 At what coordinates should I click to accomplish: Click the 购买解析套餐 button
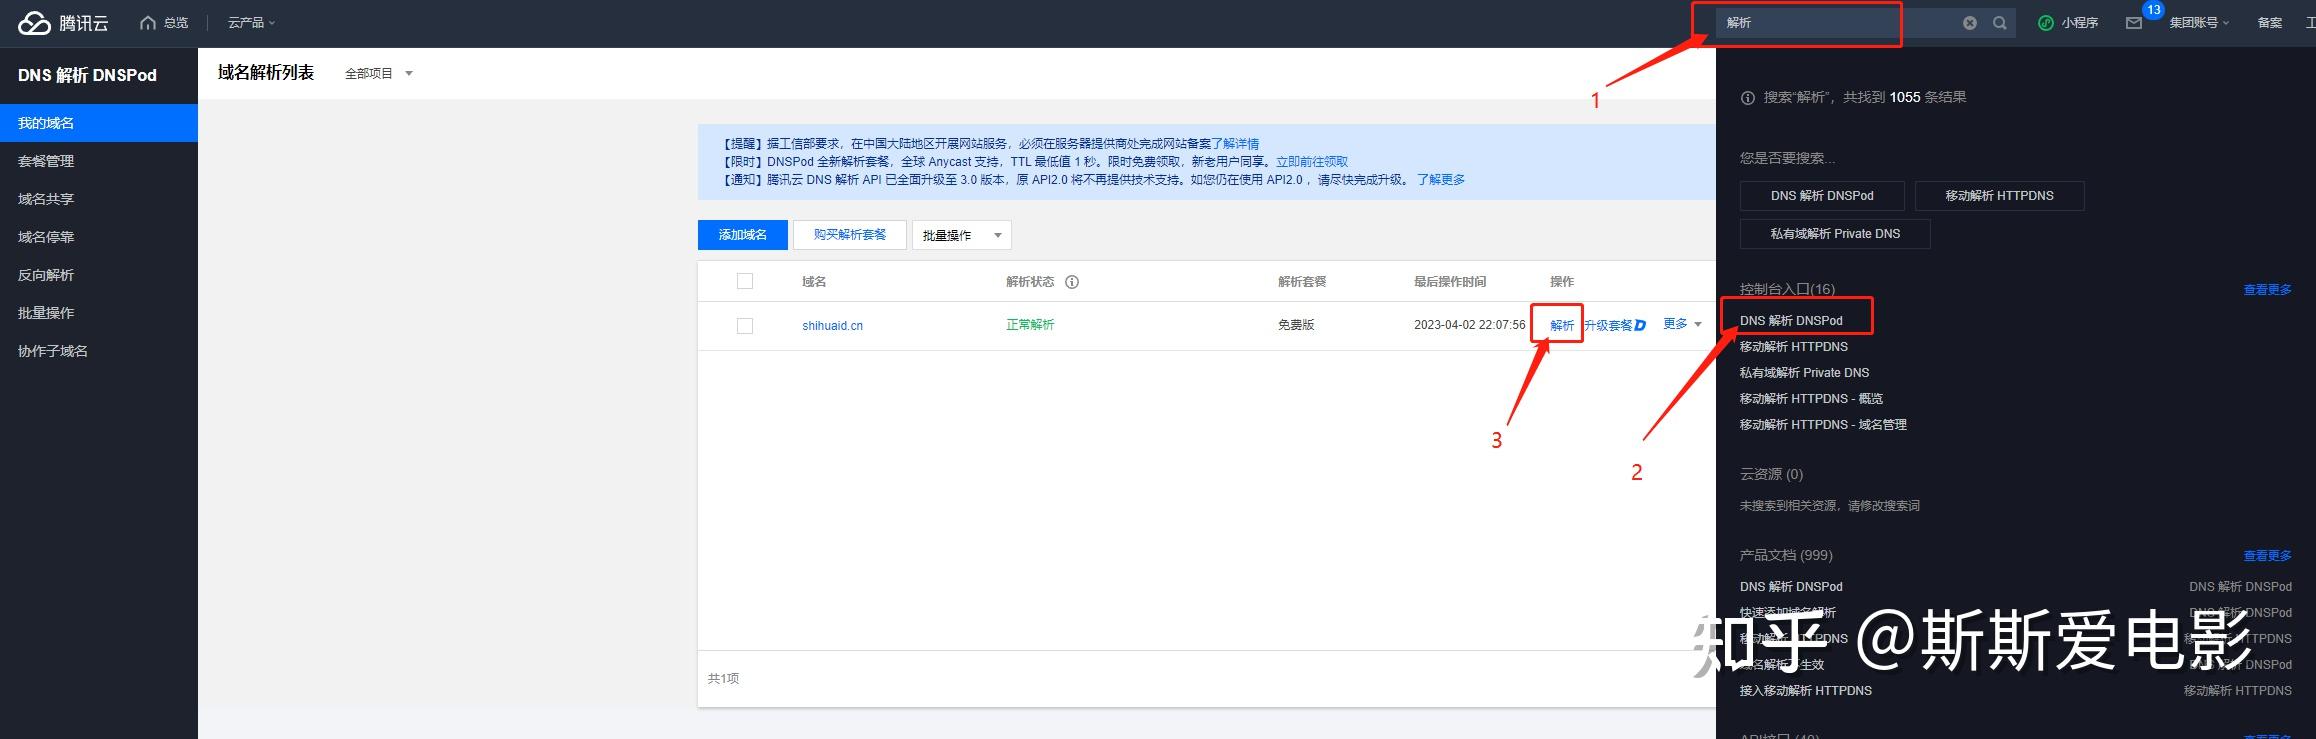click(x=850, y=235)
